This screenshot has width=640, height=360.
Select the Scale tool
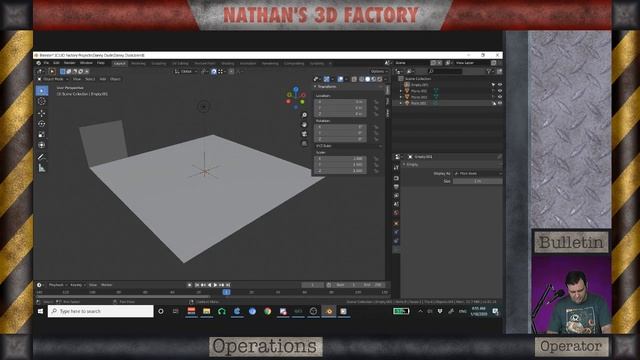tap(42, 134)
